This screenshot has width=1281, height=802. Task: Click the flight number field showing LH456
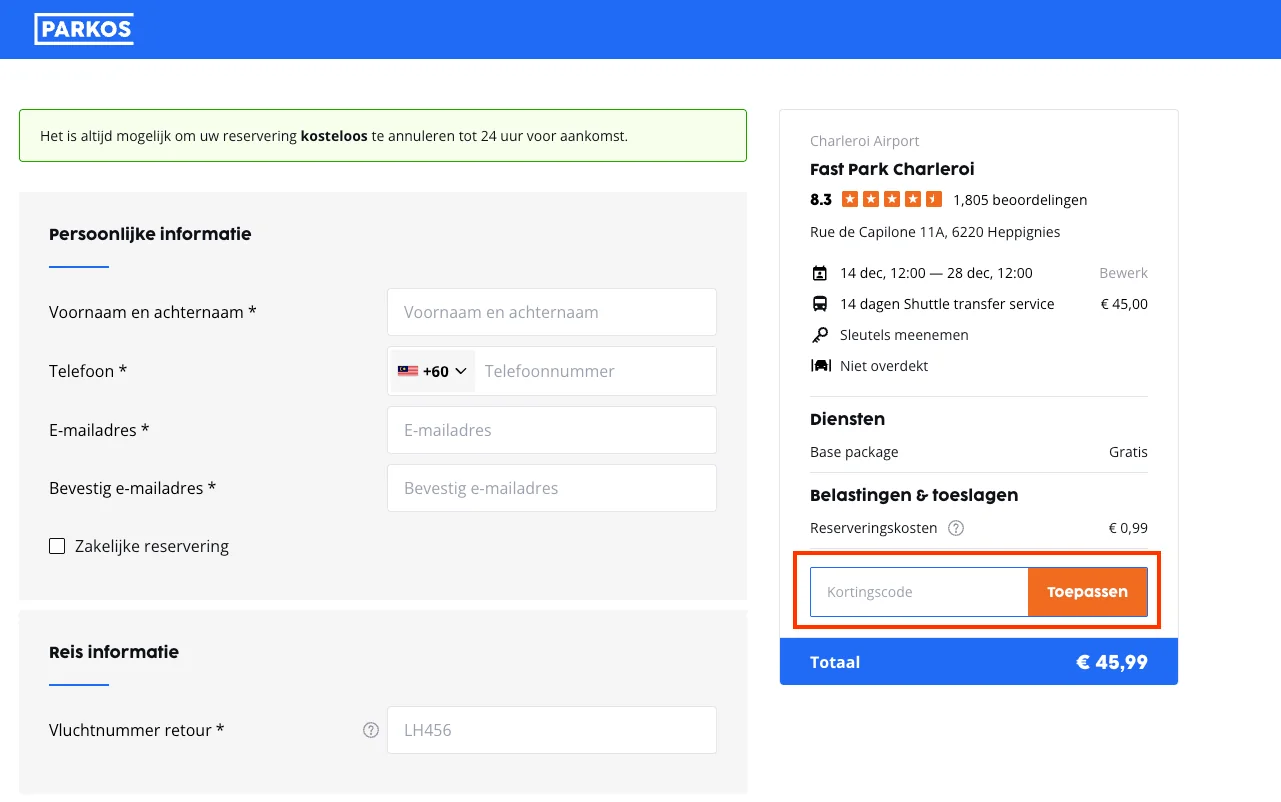click(551, 730)
